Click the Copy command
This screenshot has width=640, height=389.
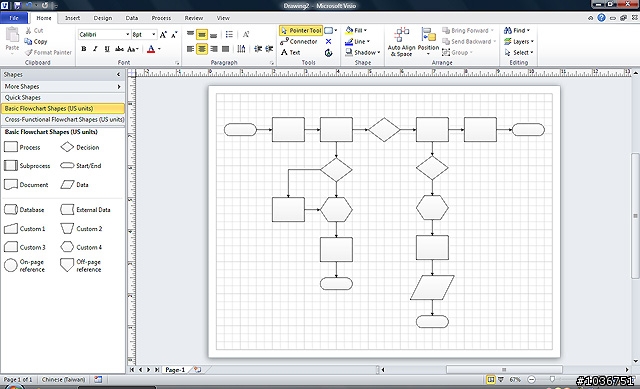tap(36, 42)
